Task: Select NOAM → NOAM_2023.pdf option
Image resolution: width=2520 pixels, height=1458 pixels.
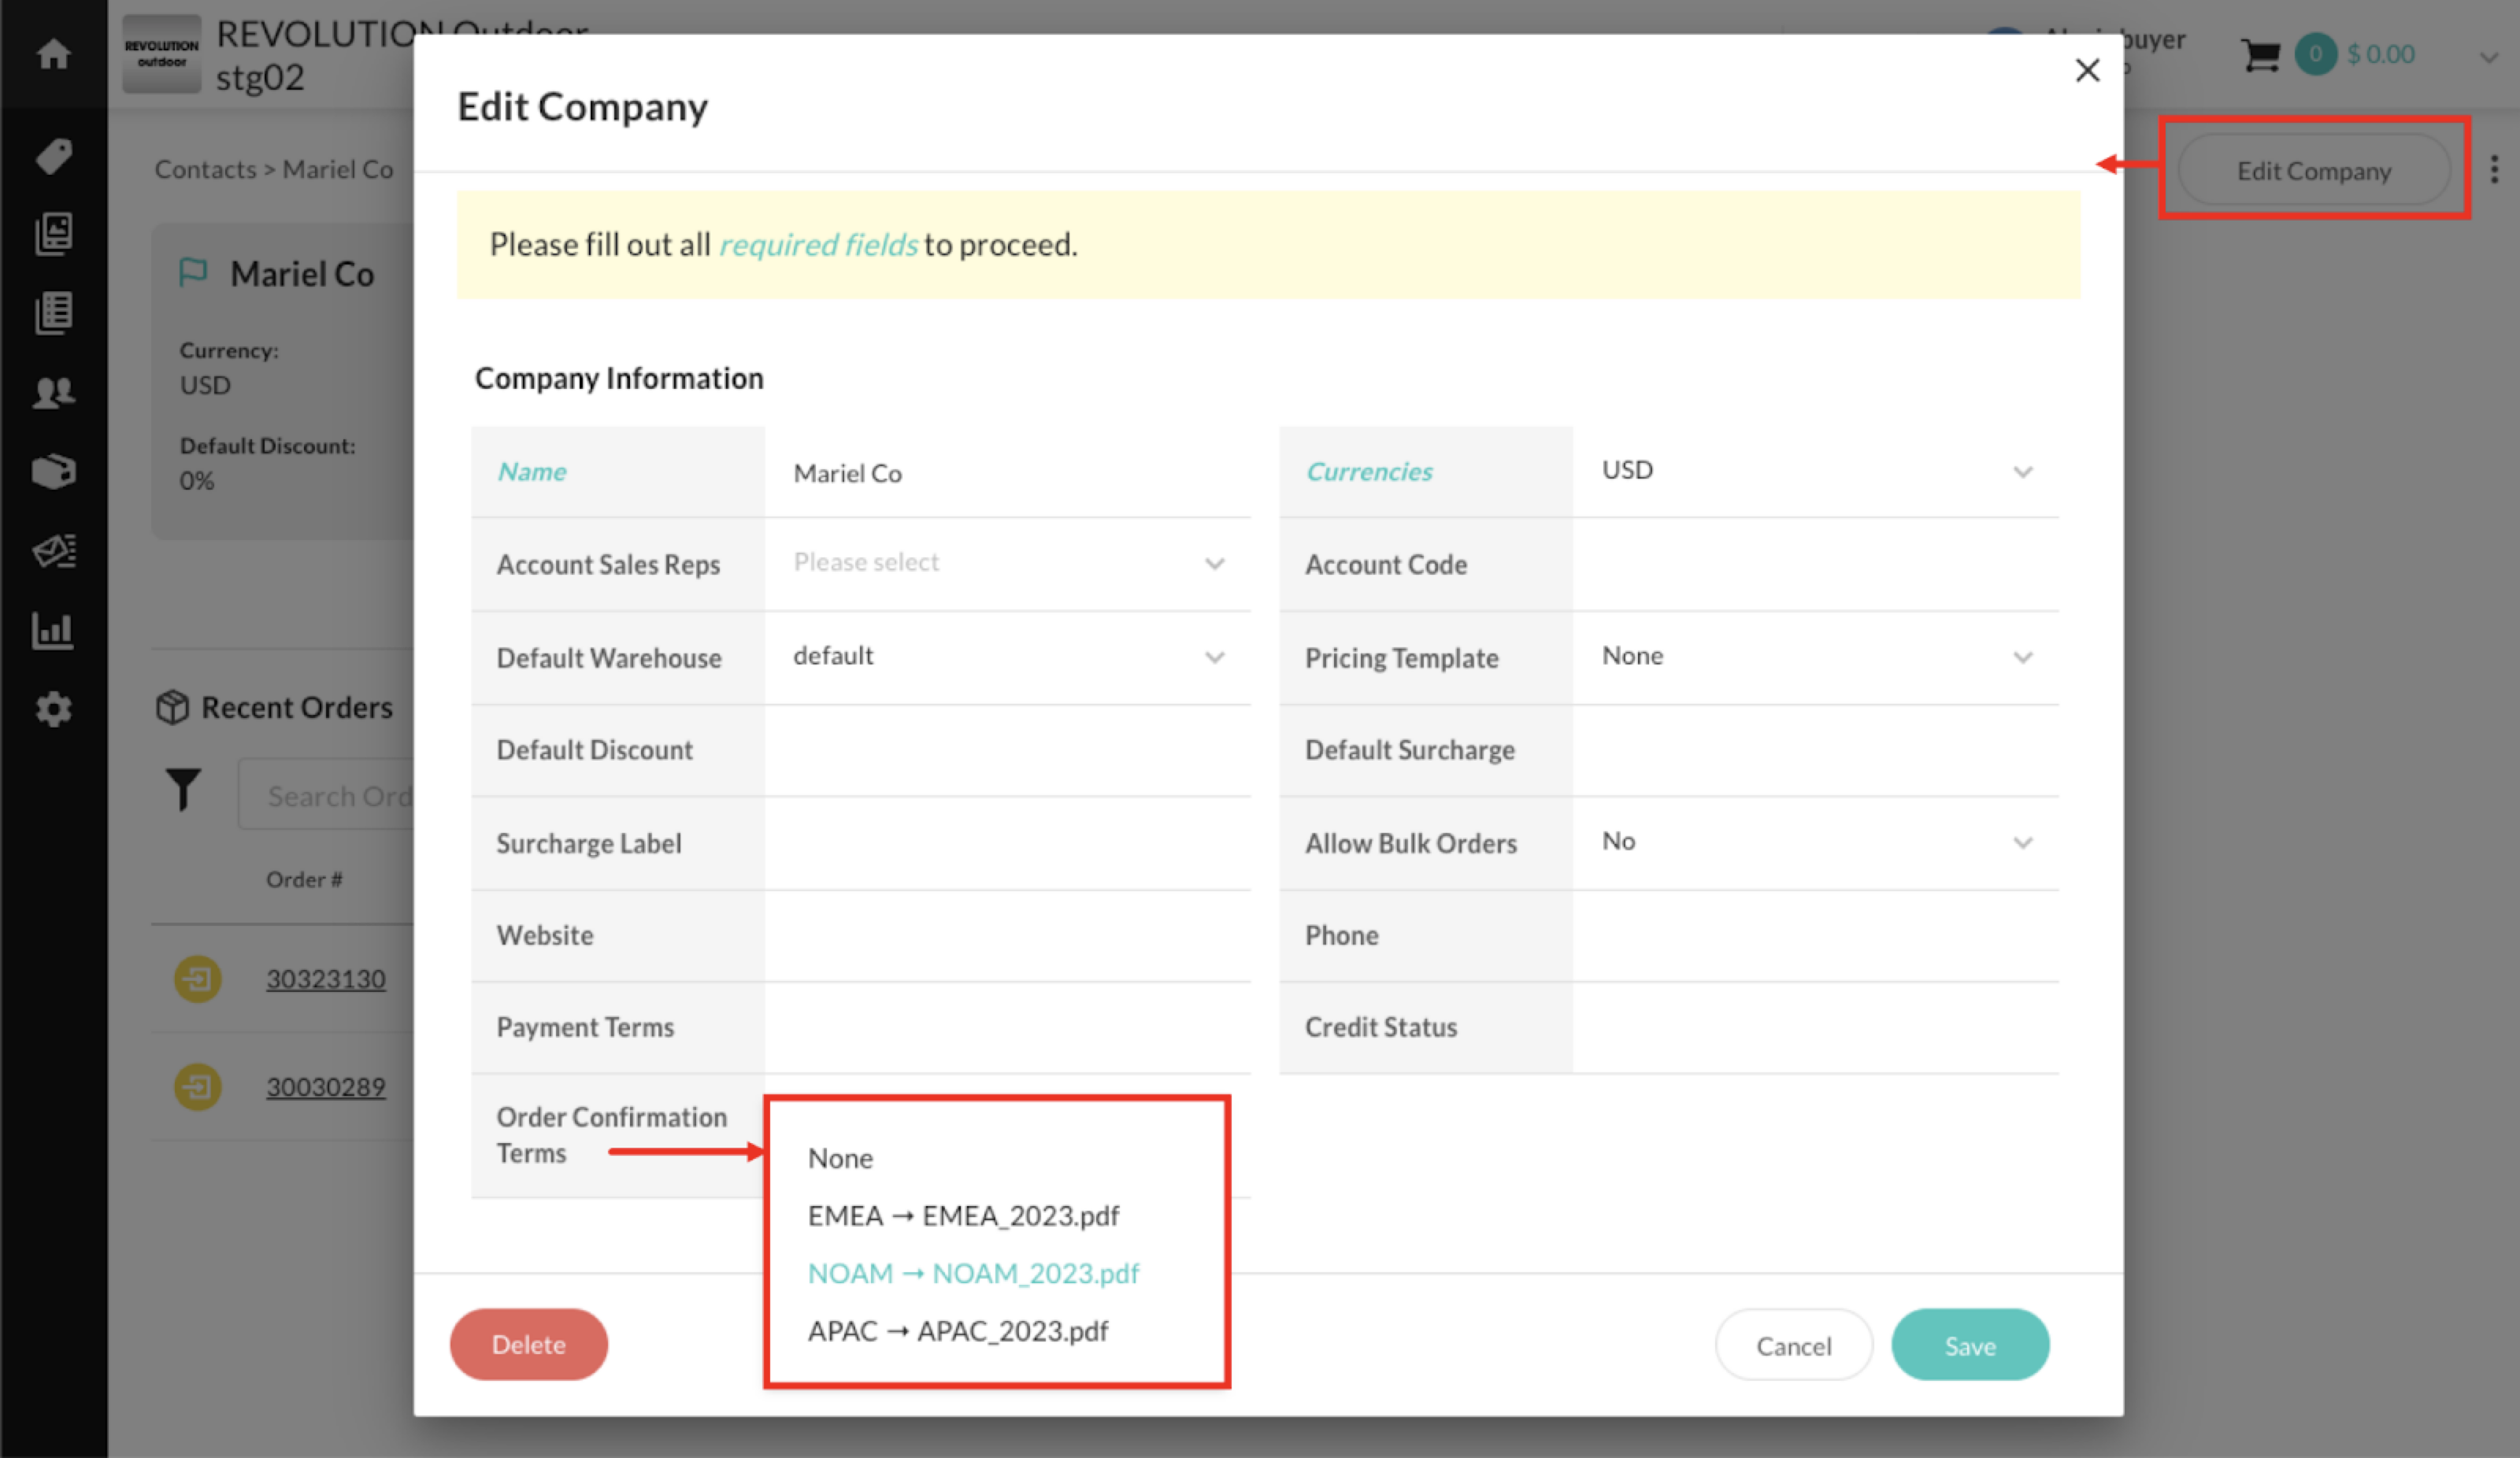Action: pyautogui.click(x=973, y=1273)
